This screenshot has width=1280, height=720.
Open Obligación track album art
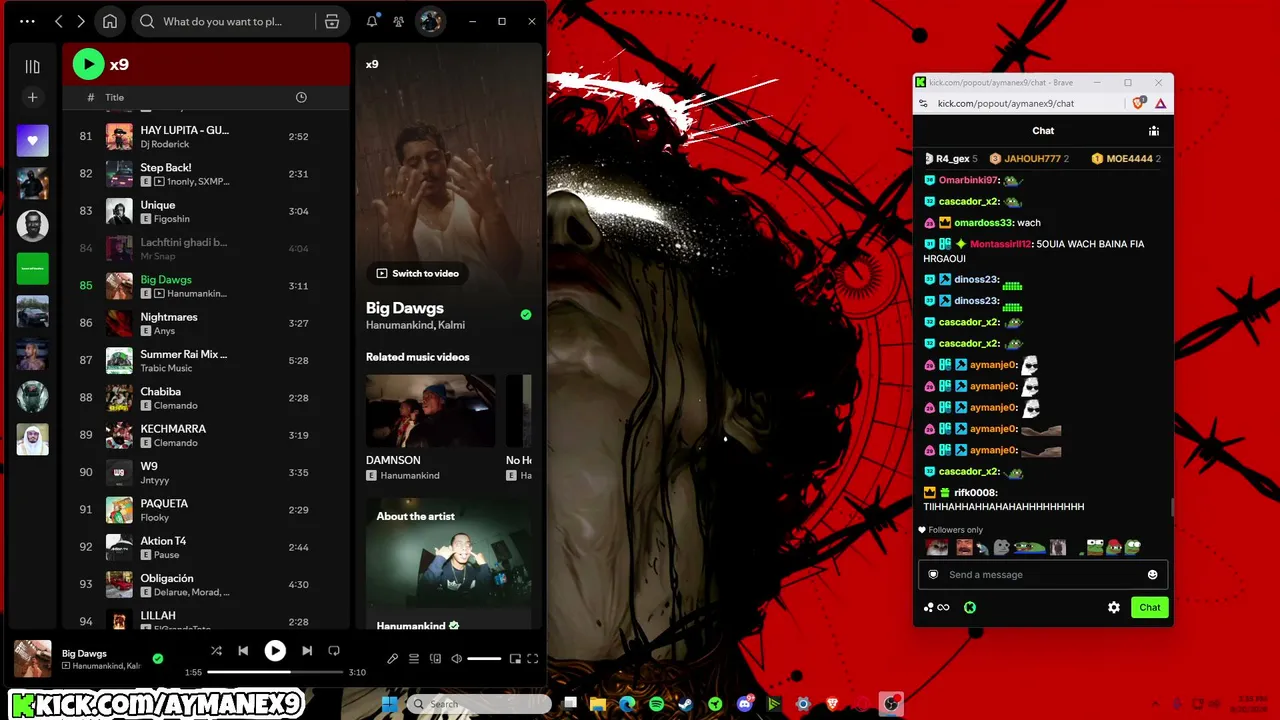click(119, 584)
